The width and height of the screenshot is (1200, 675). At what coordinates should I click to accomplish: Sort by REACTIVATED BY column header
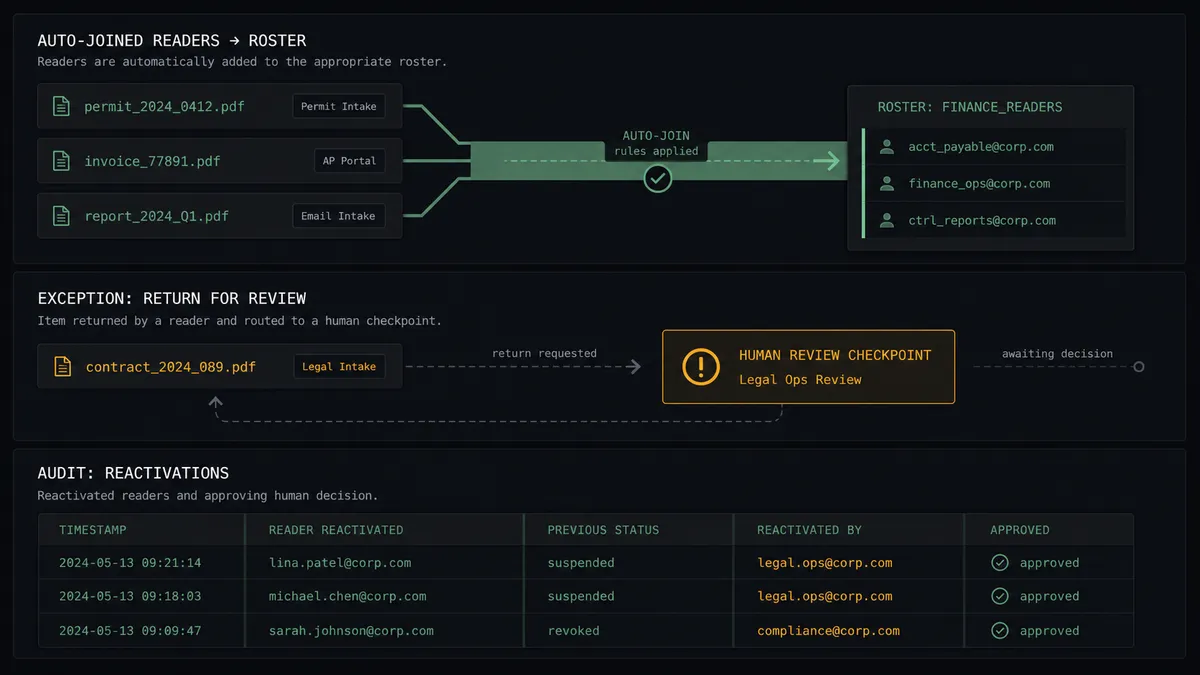click(809, 530)
